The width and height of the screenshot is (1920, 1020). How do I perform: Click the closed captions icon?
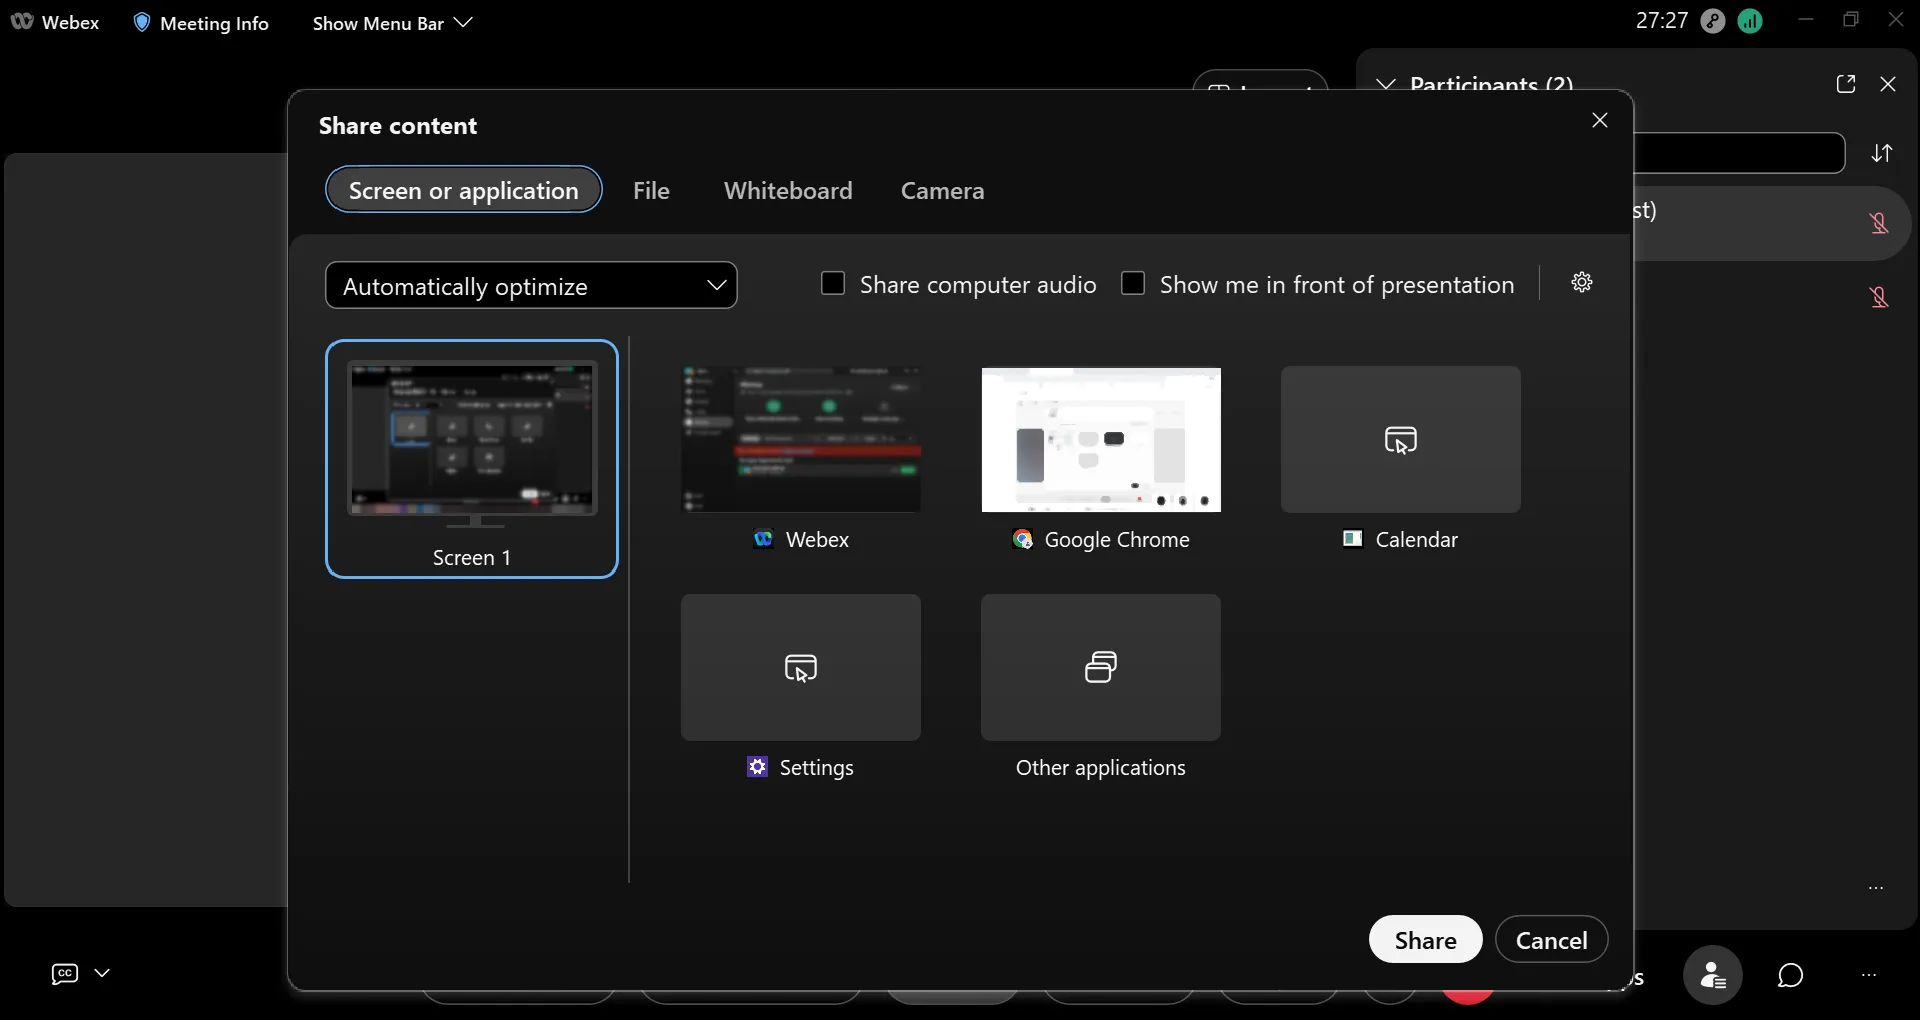(65, 974)
